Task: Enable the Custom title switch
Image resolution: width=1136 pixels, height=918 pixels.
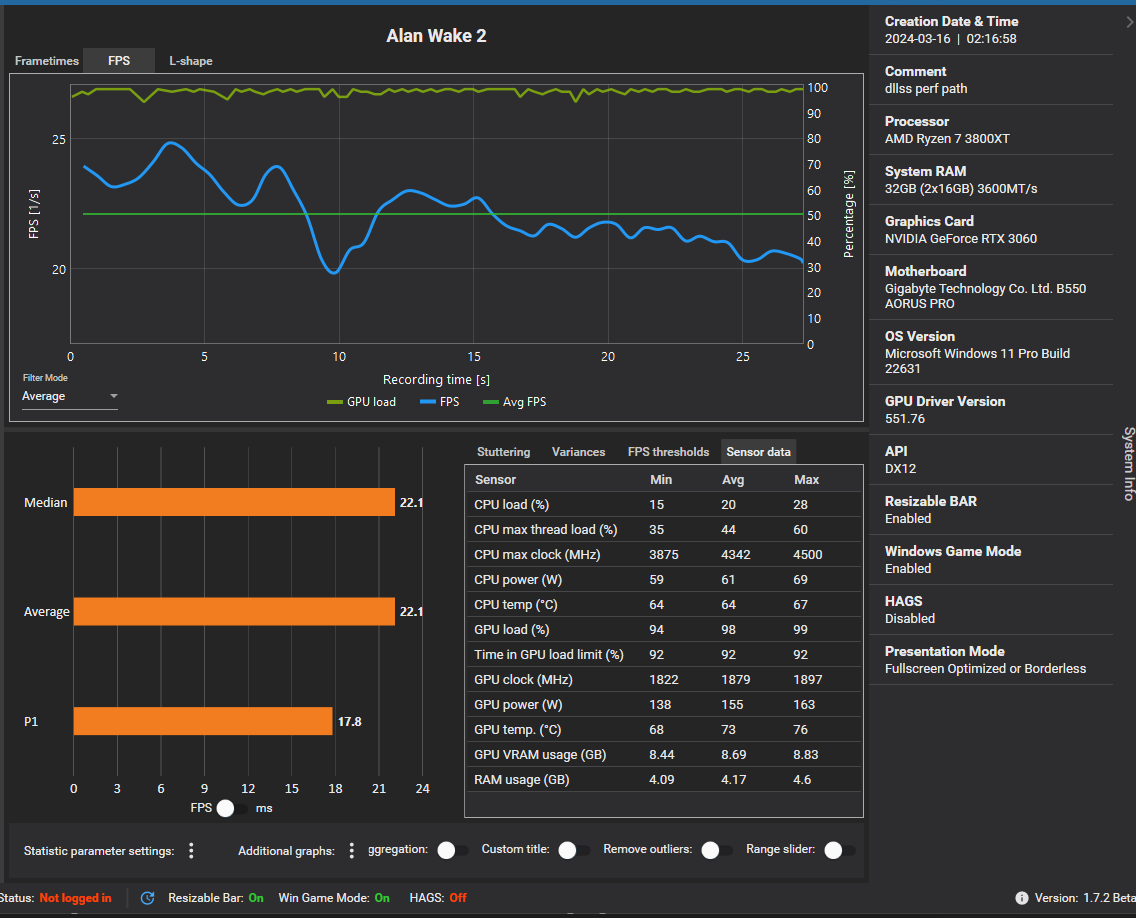Action: coord(574,850)
